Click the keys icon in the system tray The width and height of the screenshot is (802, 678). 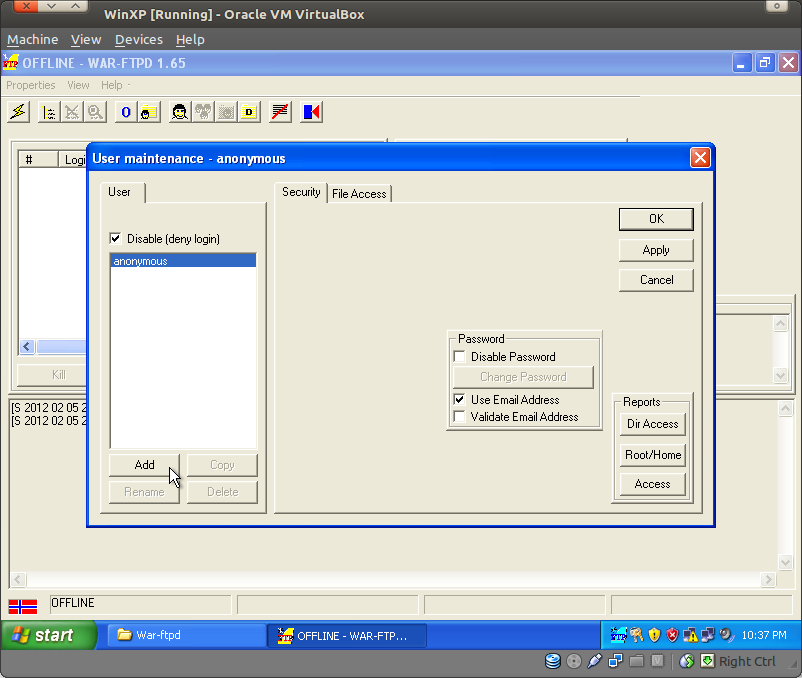coord(637,635)
